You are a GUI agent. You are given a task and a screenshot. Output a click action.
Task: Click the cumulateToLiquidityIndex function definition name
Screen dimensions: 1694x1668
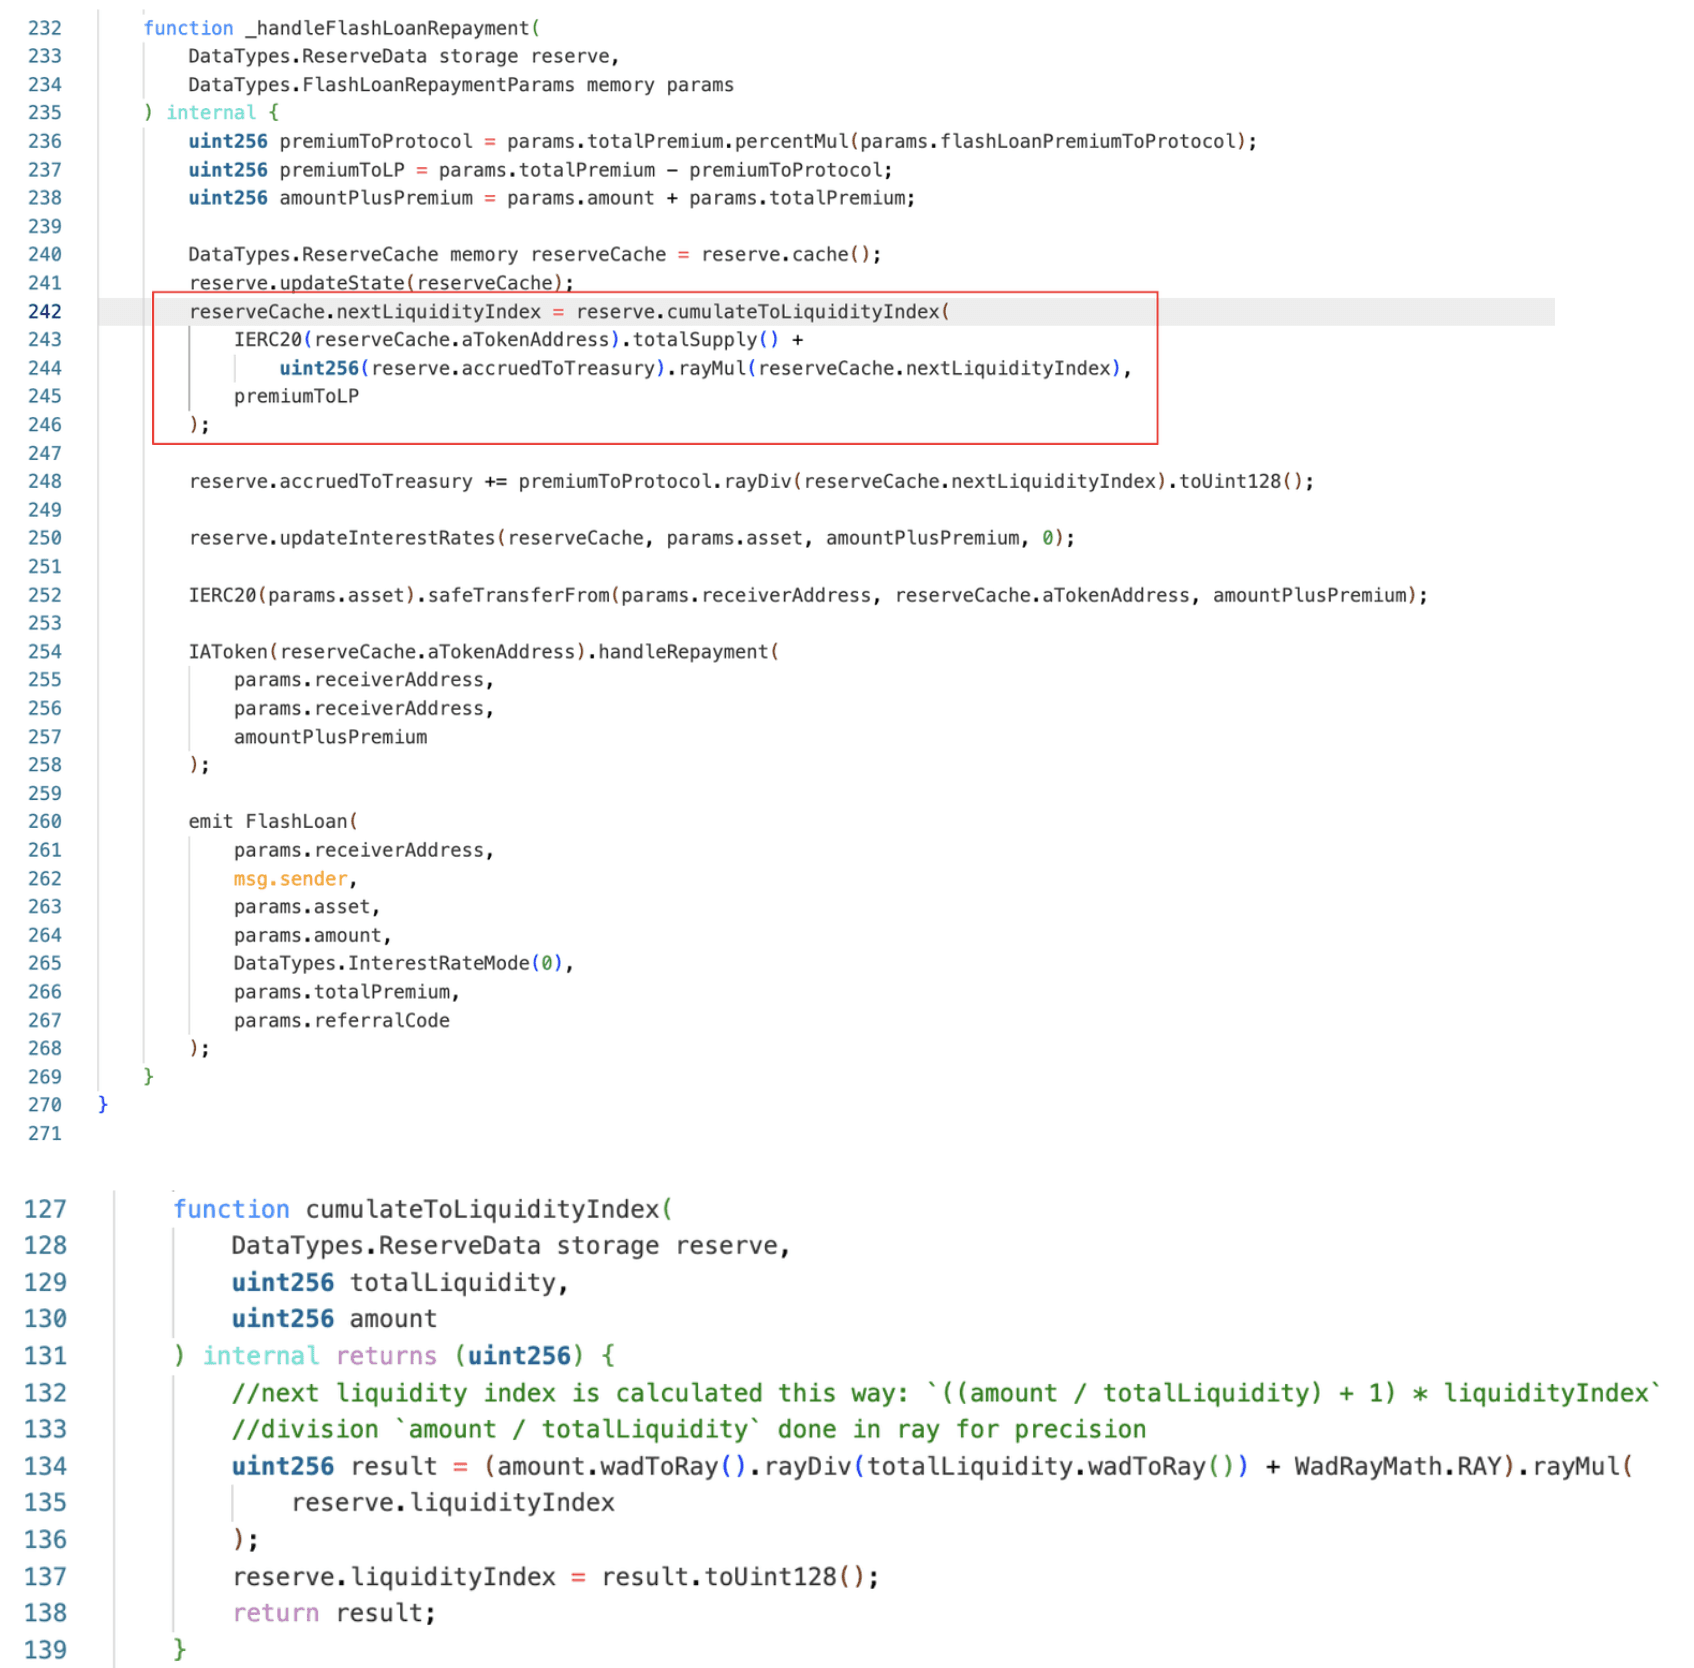point(482,1209)
